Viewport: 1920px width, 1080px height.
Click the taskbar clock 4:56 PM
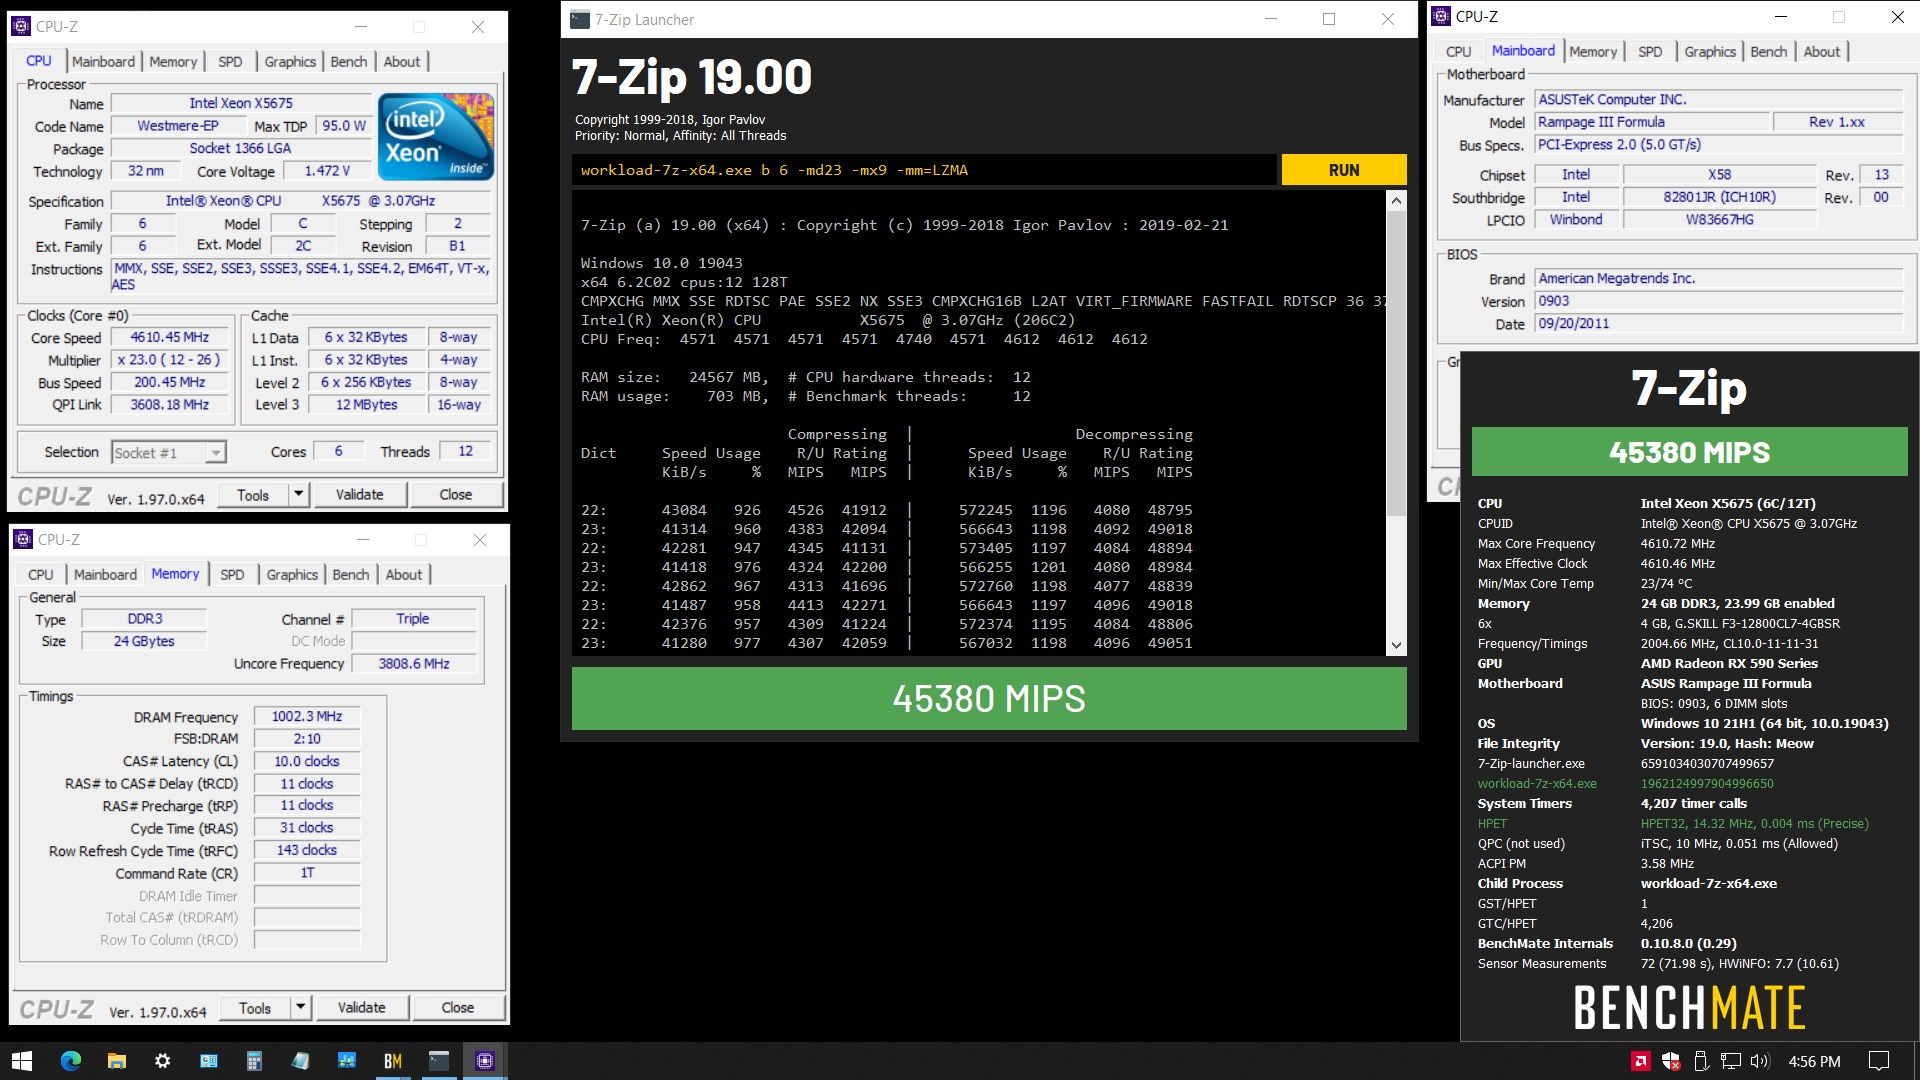1814,1061
